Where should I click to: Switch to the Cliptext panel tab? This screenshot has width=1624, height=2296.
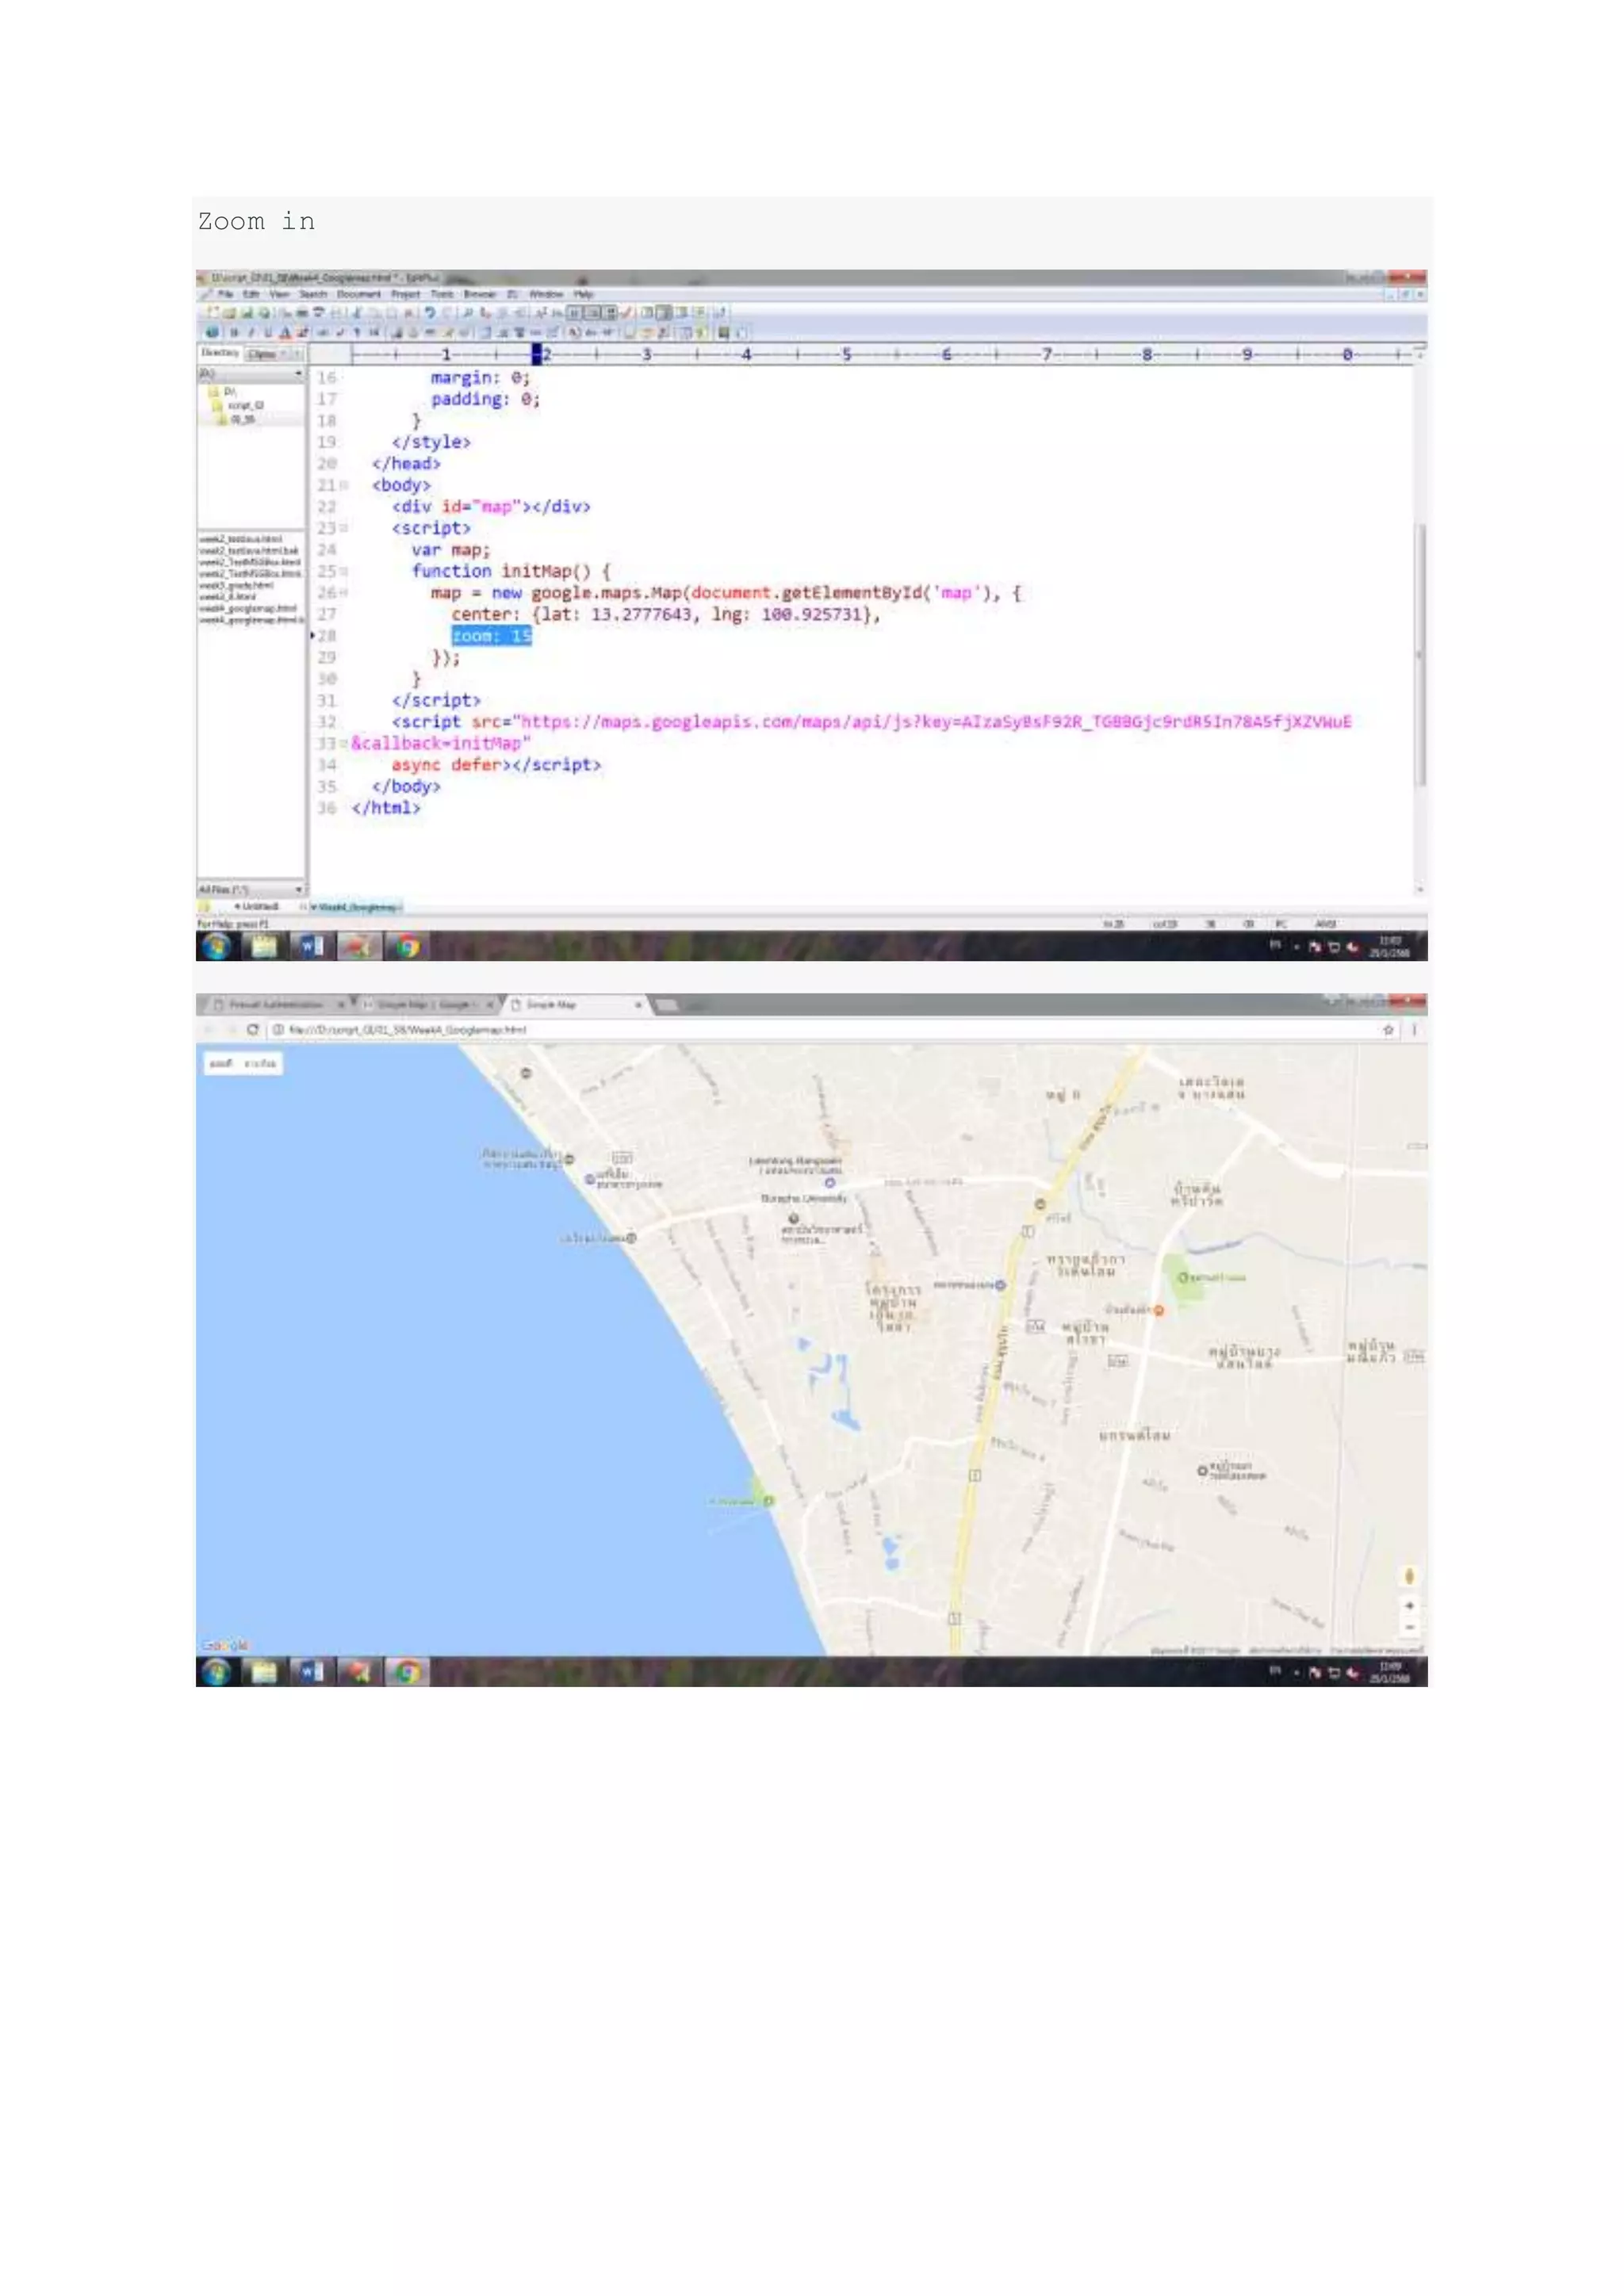(262, 354)
